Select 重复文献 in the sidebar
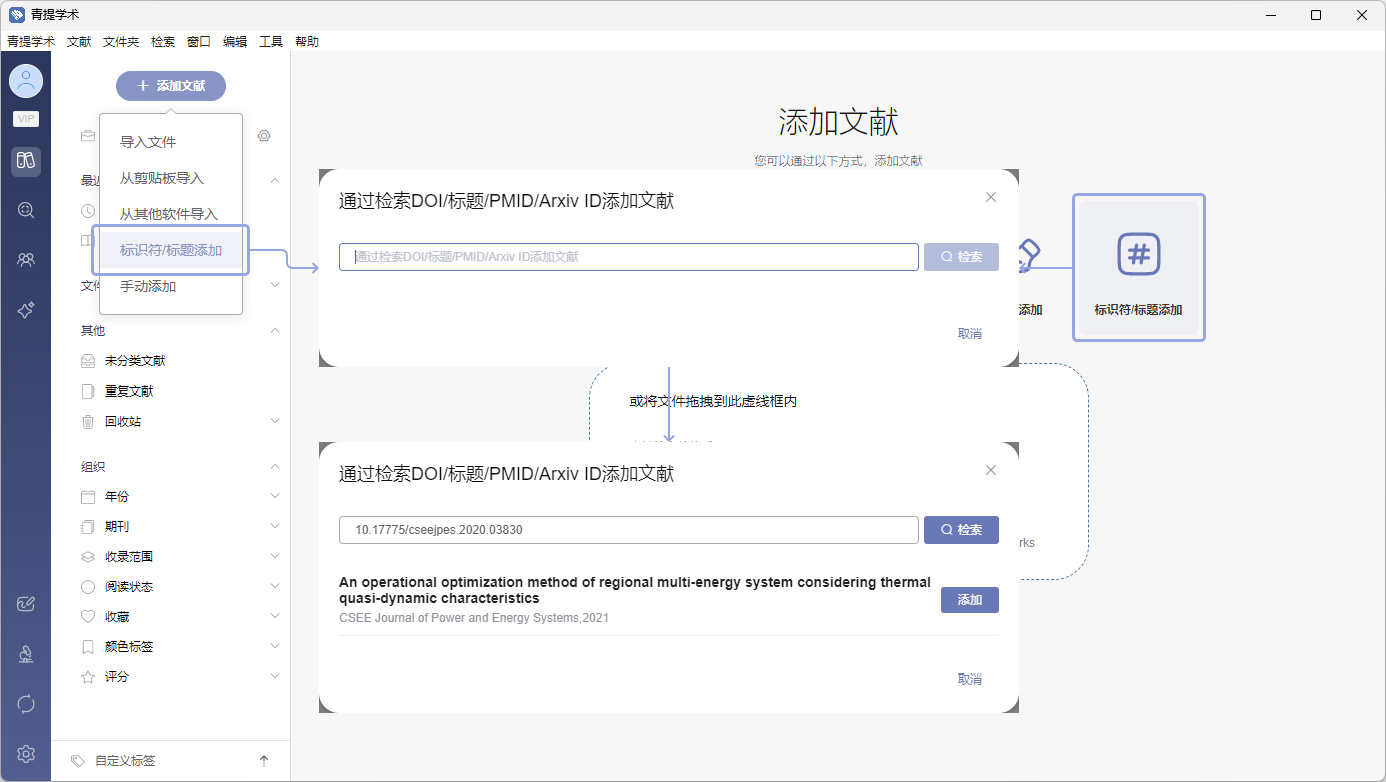 click(129, 391)
